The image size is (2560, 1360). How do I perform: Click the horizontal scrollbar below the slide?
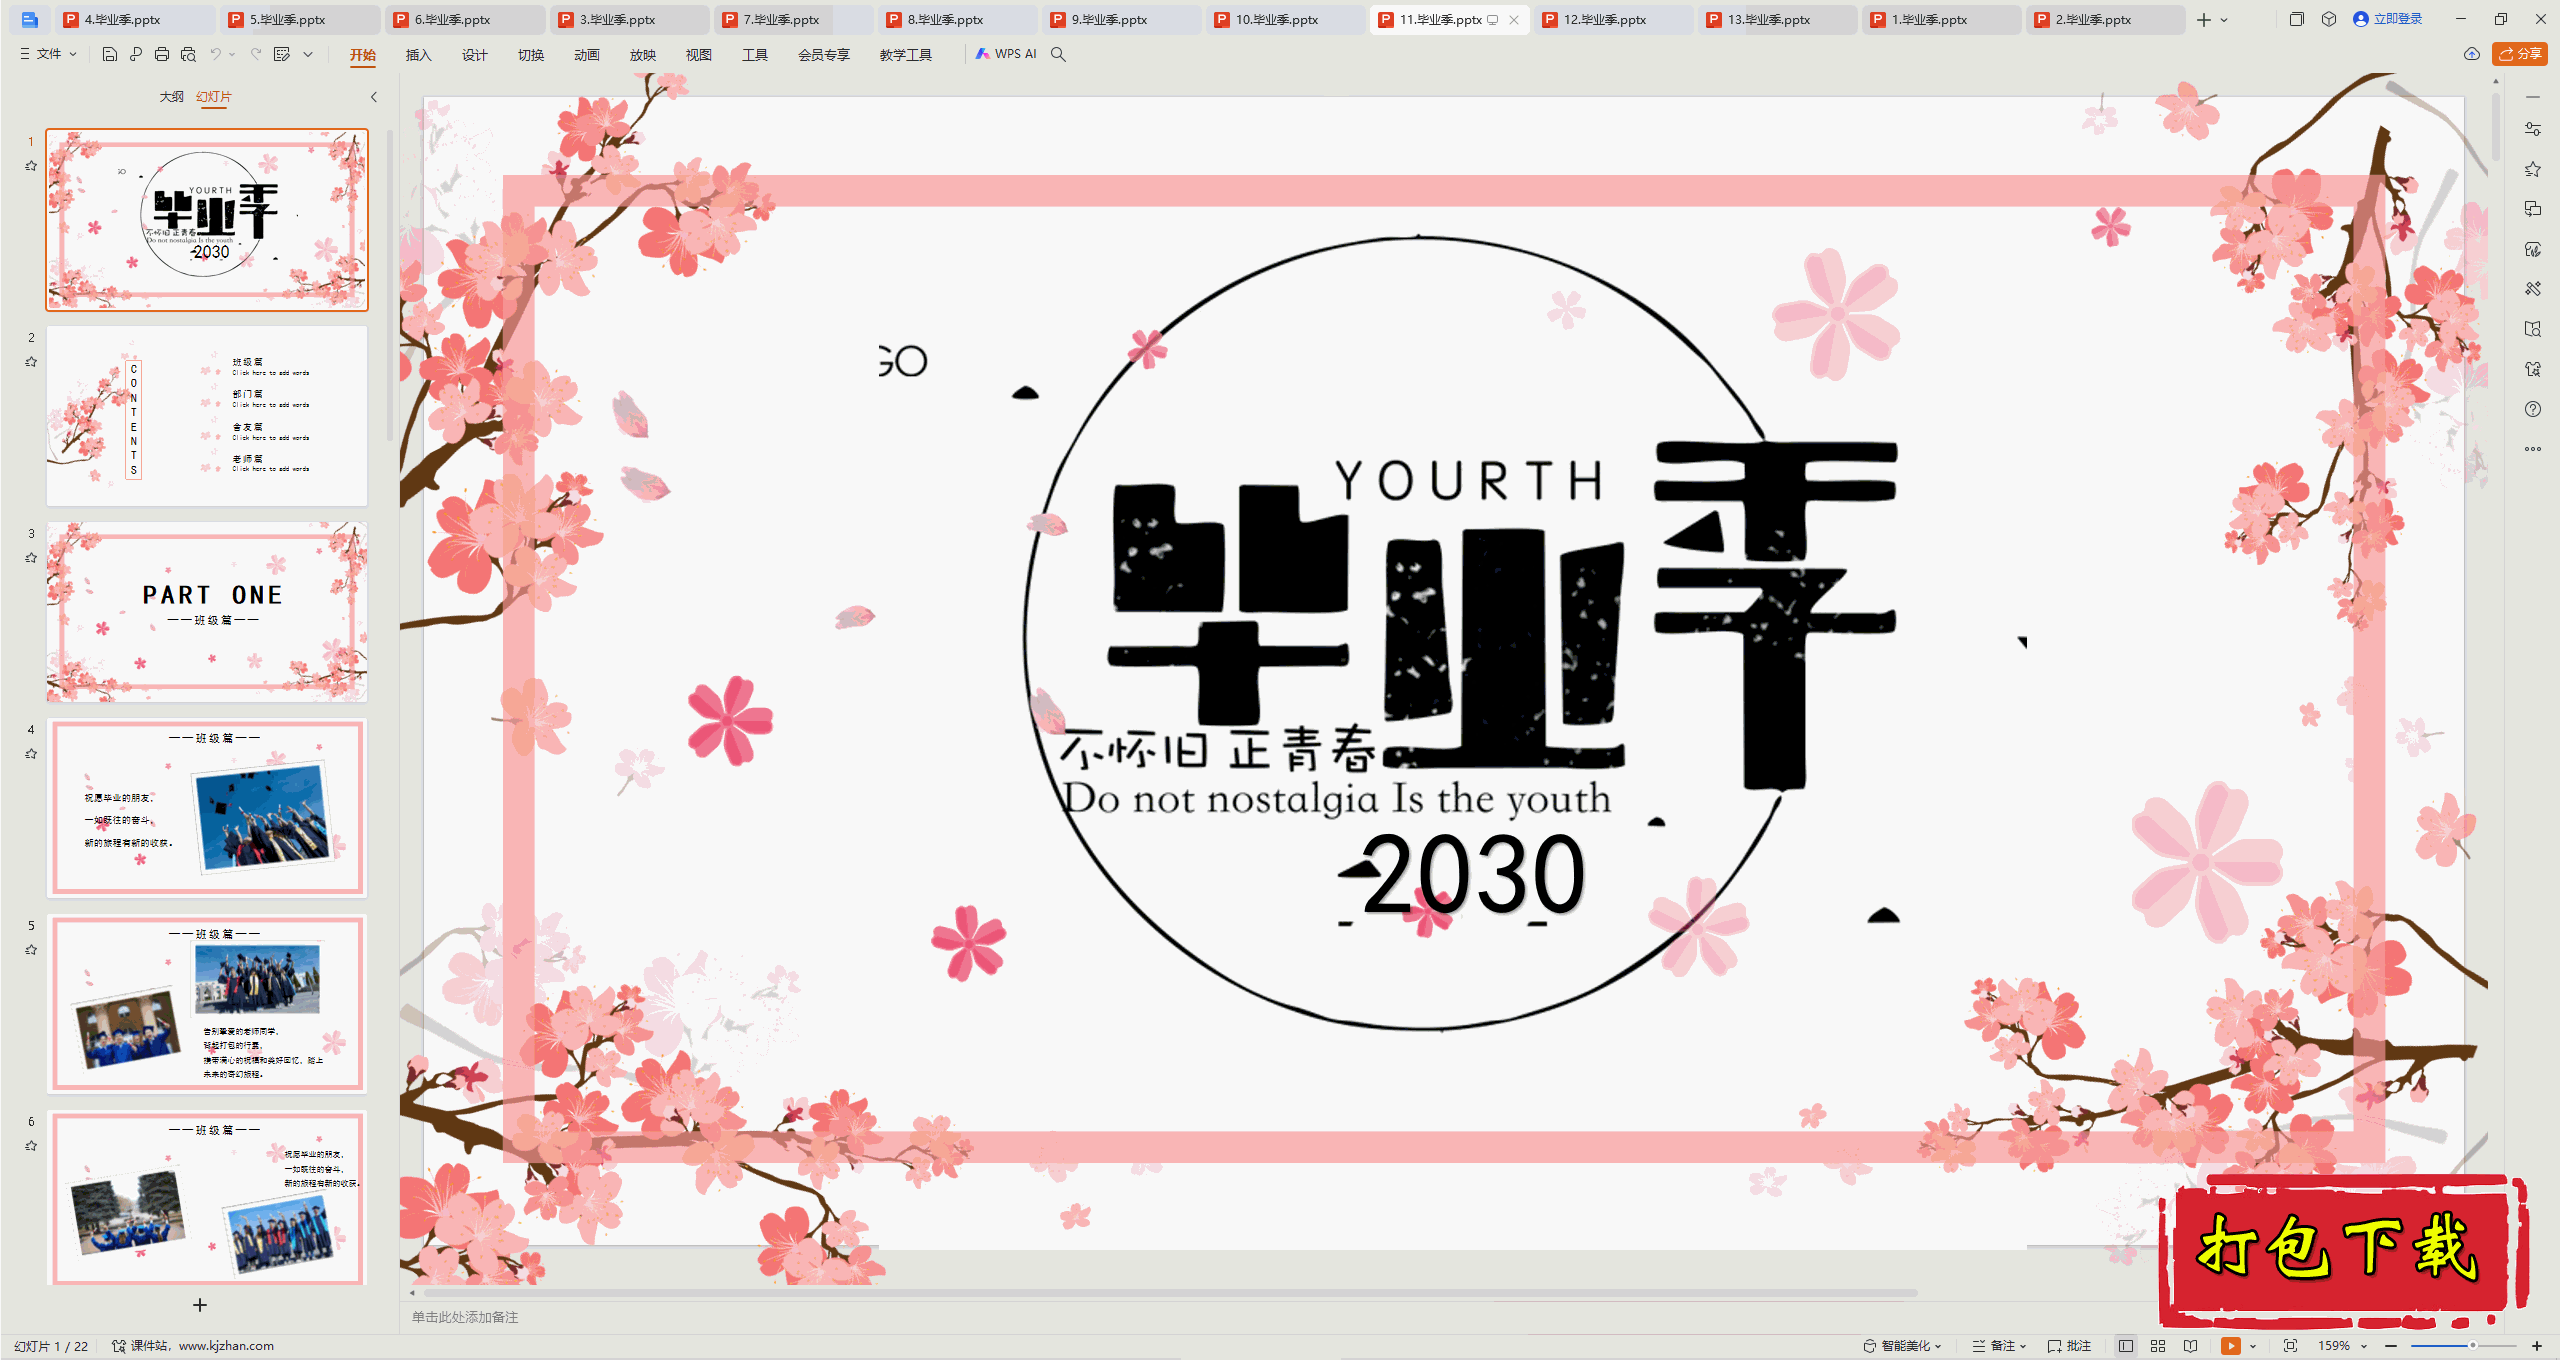pyautogui.click(x=1170, y=1293)
